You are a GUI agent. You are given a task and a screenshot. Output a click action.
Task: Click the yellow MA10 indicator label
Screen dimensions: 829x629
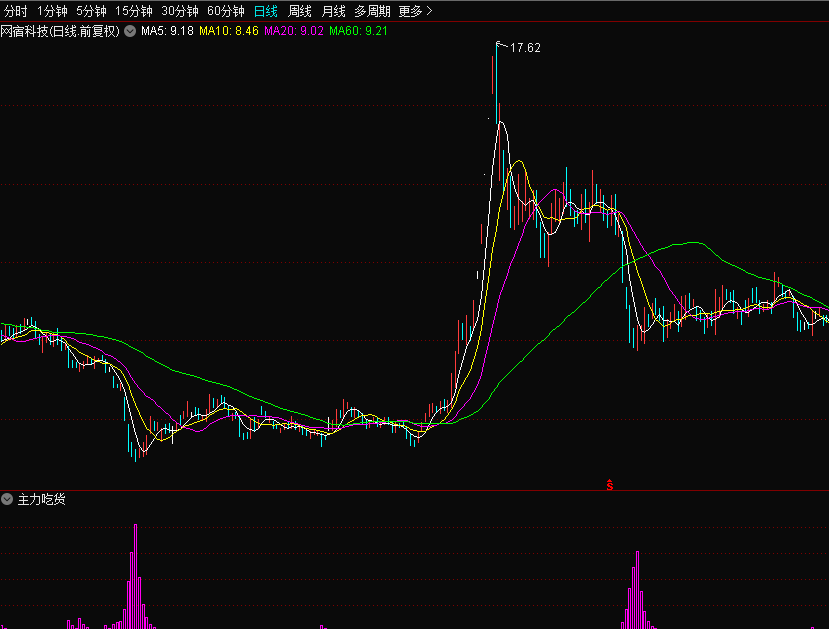pyautogui.click(x=229, y=31)
